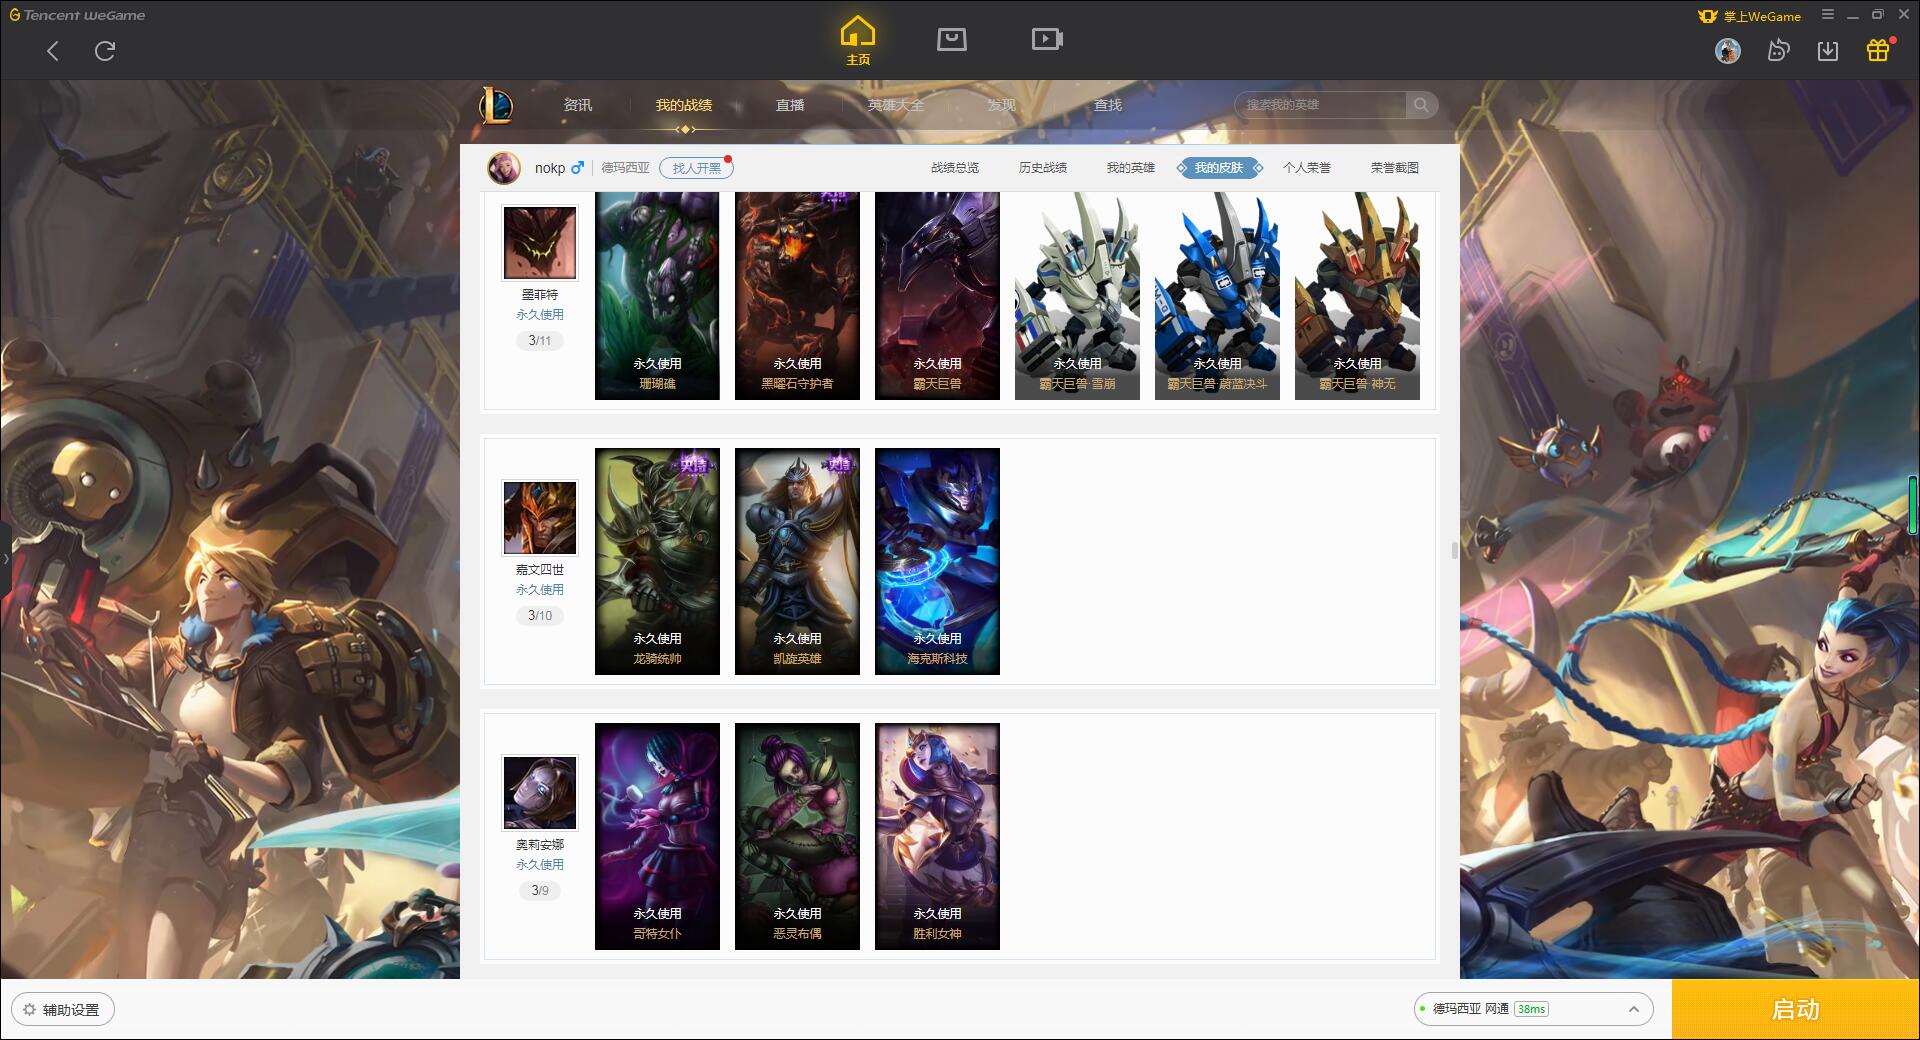Click the 奥莉安娜 champion portrait

click(539, 793)
